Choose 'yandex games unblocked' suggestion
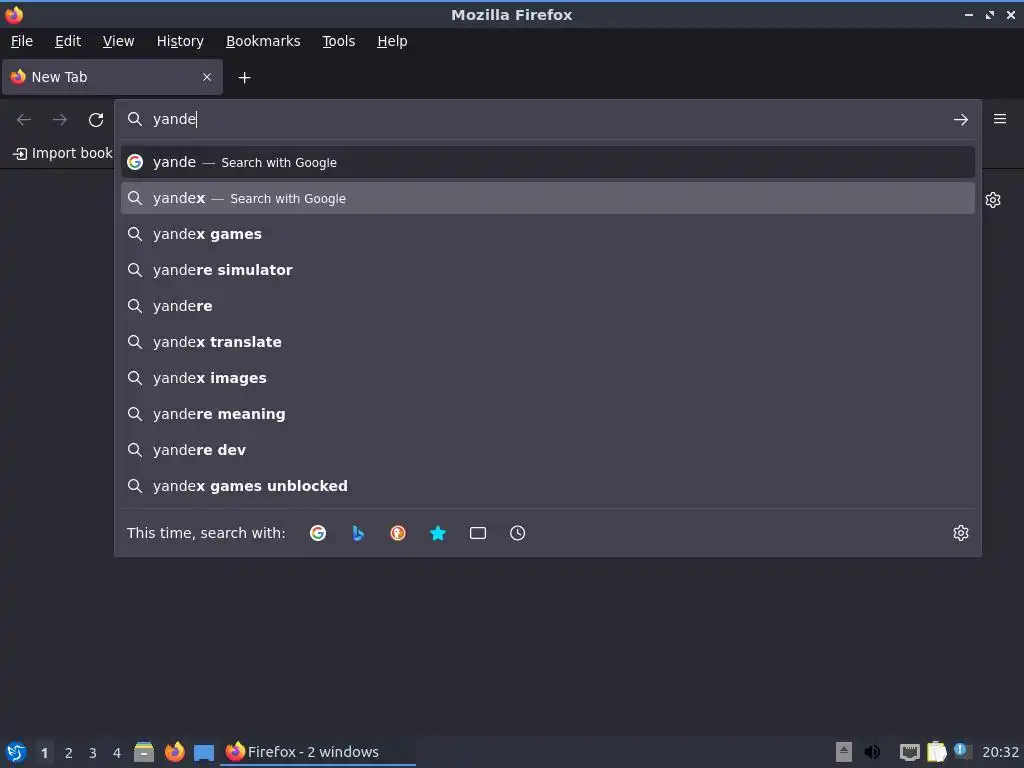Screen dimensions: 1024x768 point(548,486)
